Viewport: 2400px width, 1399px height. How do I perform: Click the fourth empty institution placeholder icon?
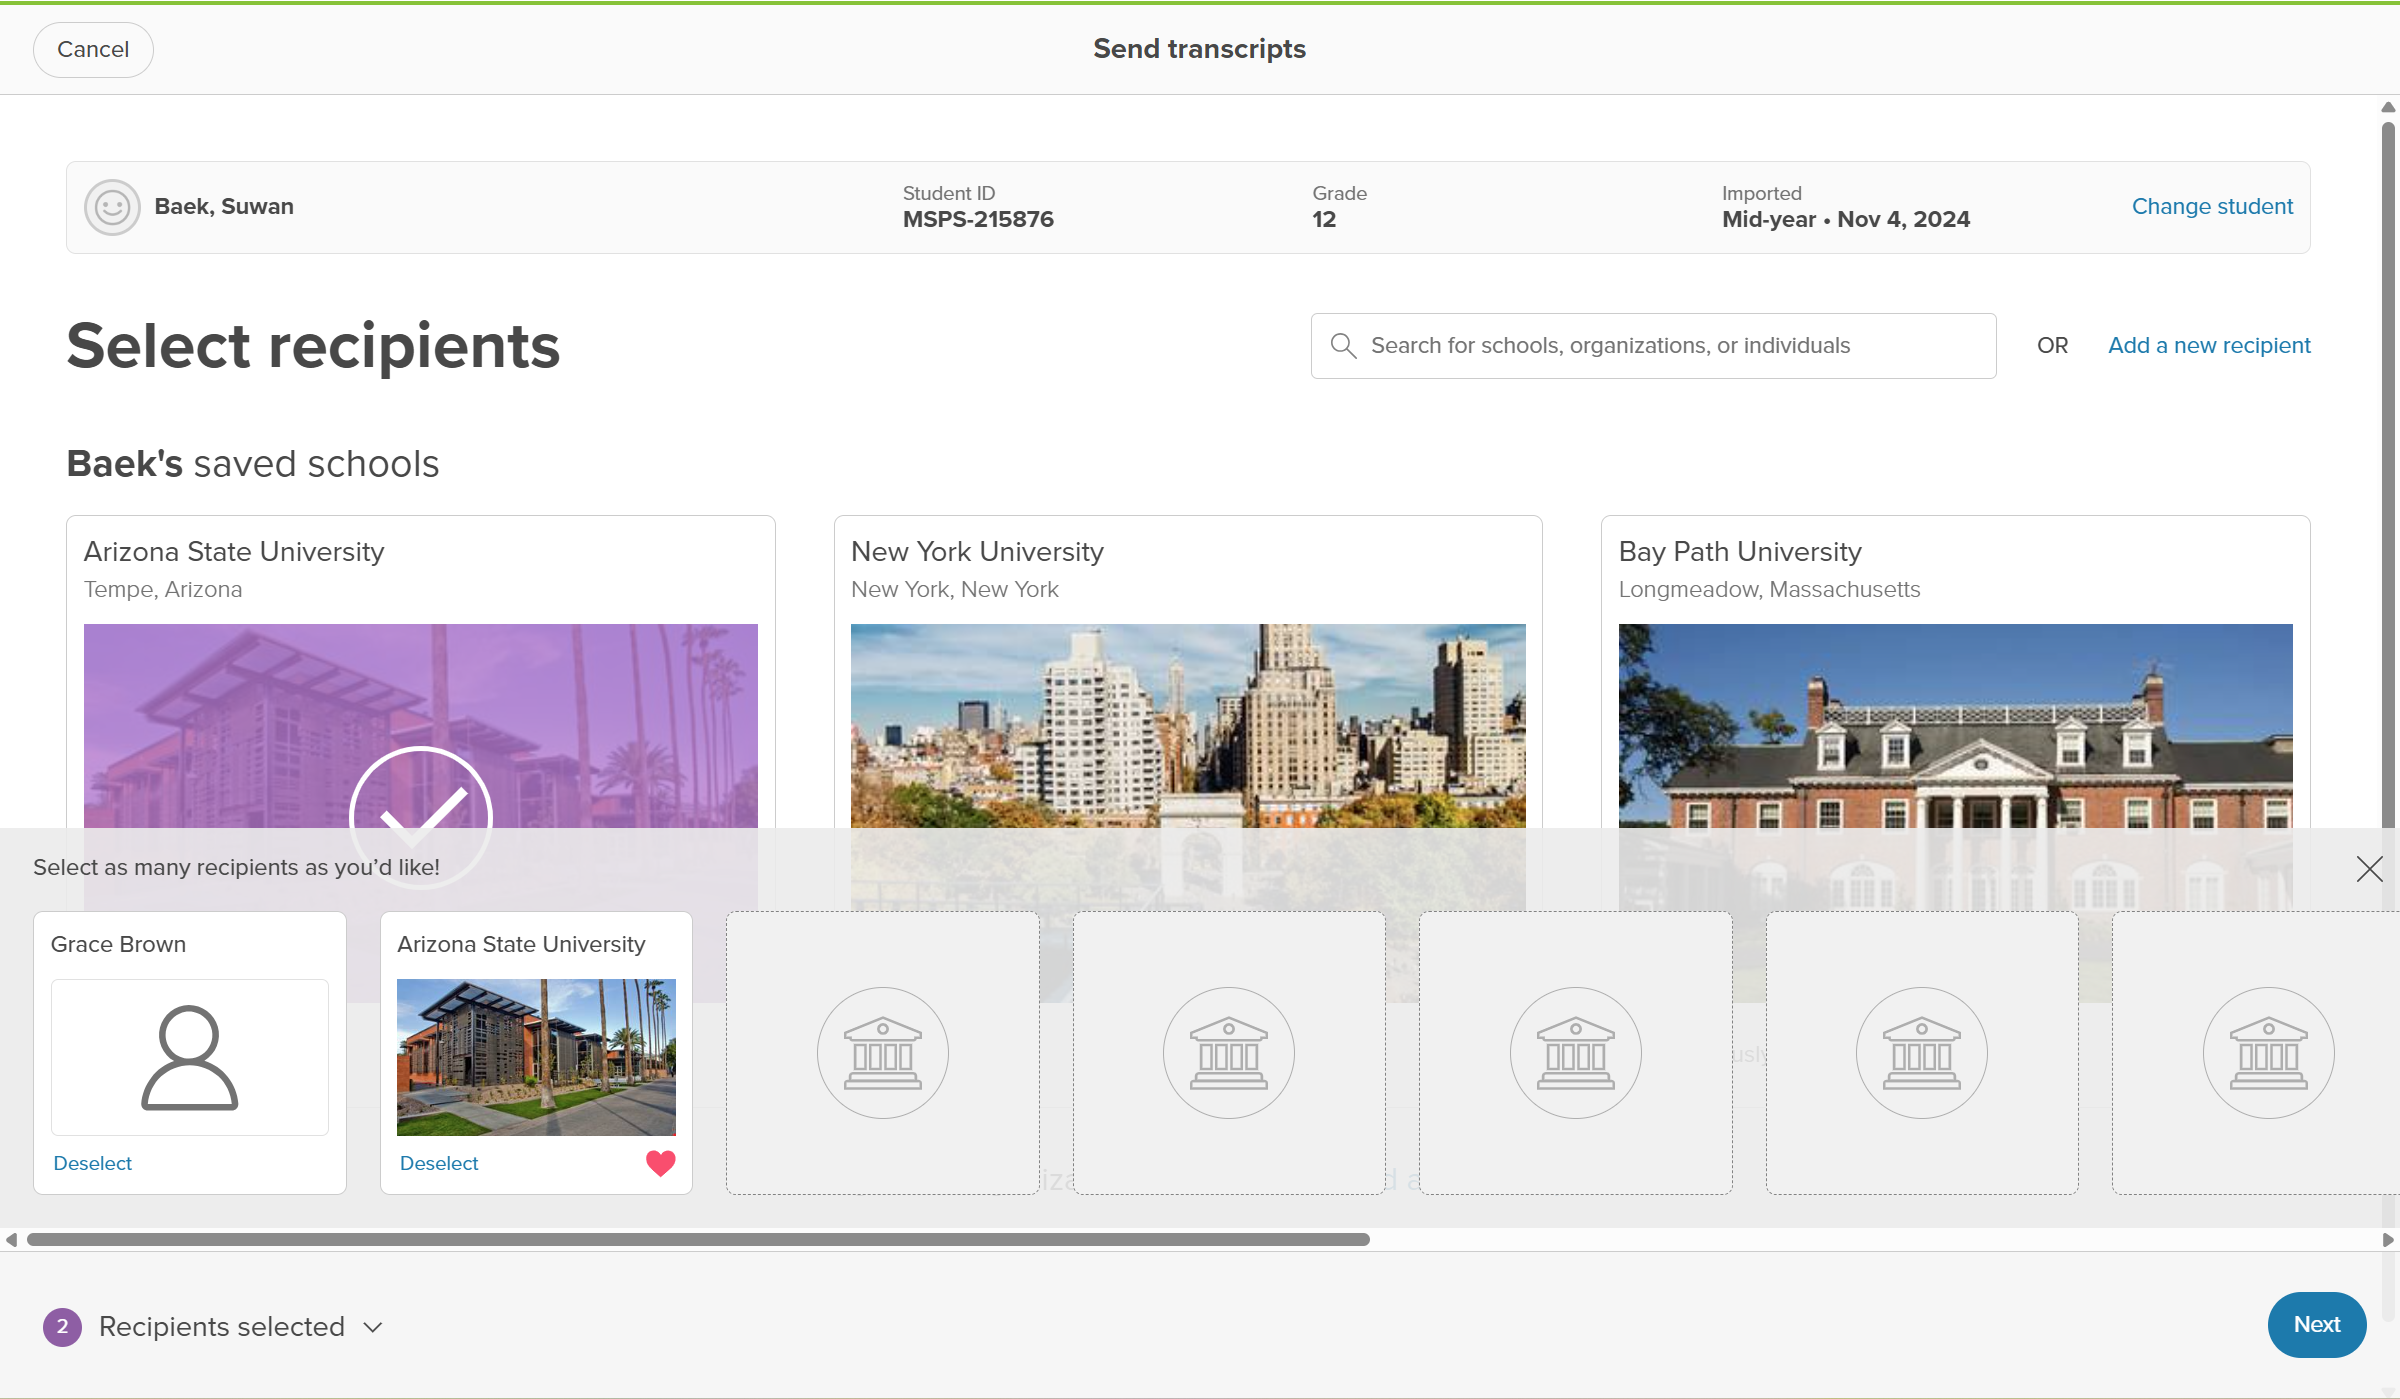point(1921,1052)
